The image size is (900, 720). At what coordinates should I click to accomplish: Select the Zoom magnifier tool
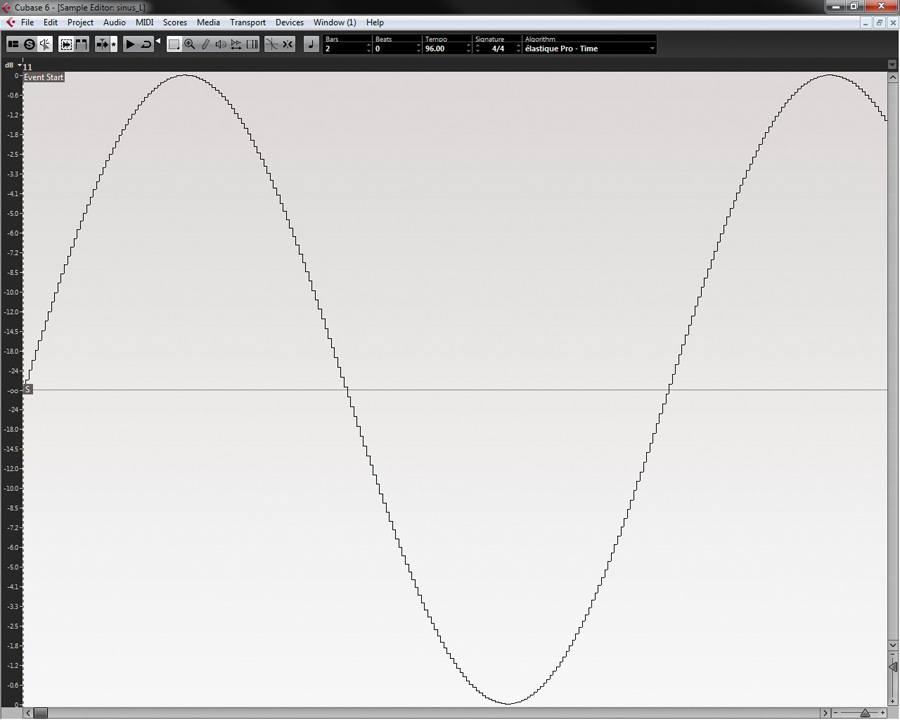(189, 44)
